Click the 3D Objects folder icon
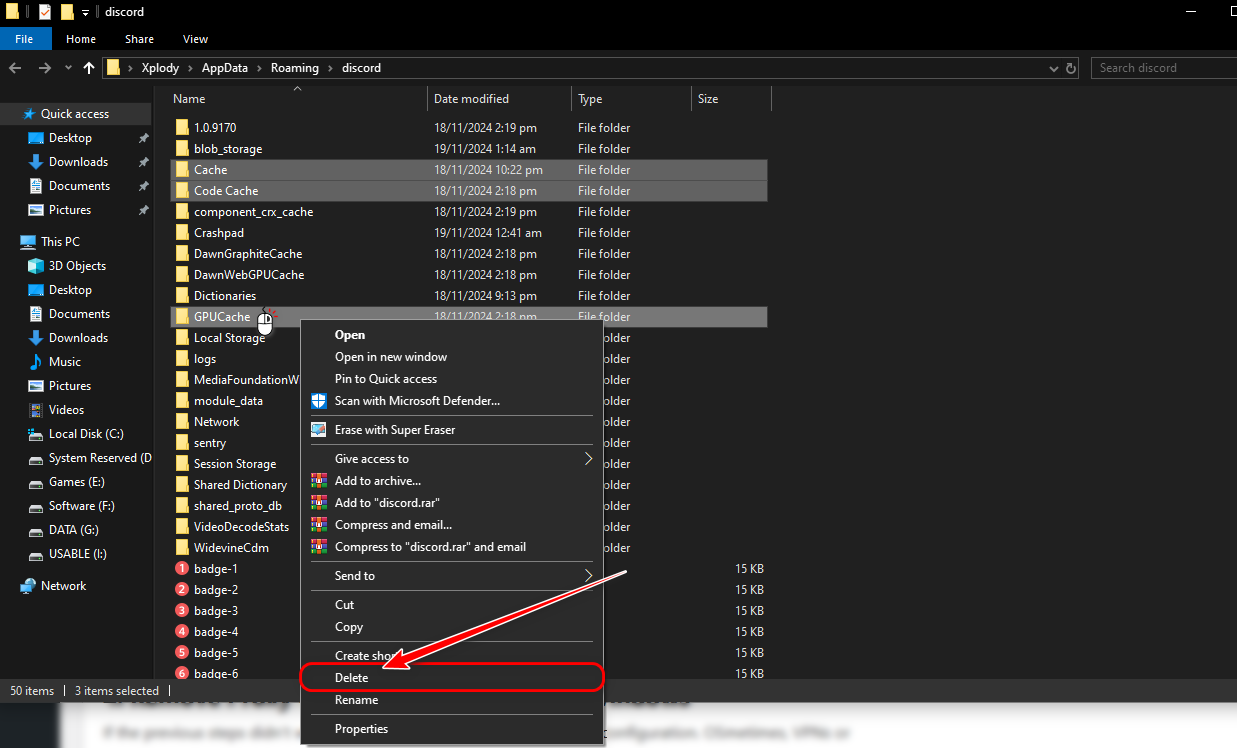The image size is (1237, 748). click(x=36, y=266)
